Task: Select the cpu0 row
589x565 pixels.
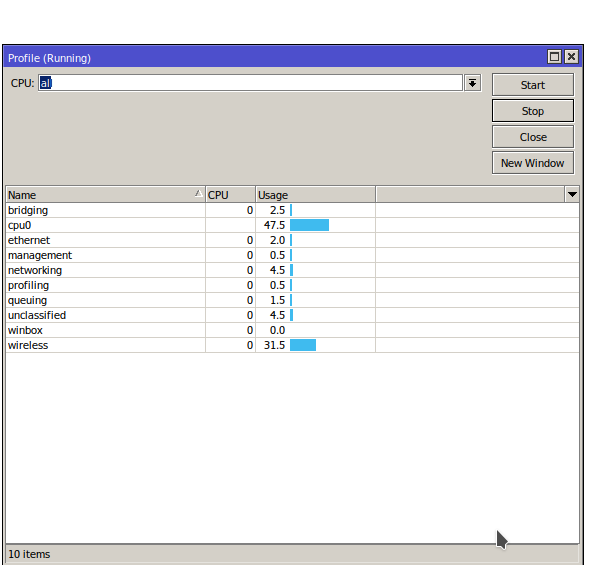Action: pyautogui.click(x=292, y=225)
